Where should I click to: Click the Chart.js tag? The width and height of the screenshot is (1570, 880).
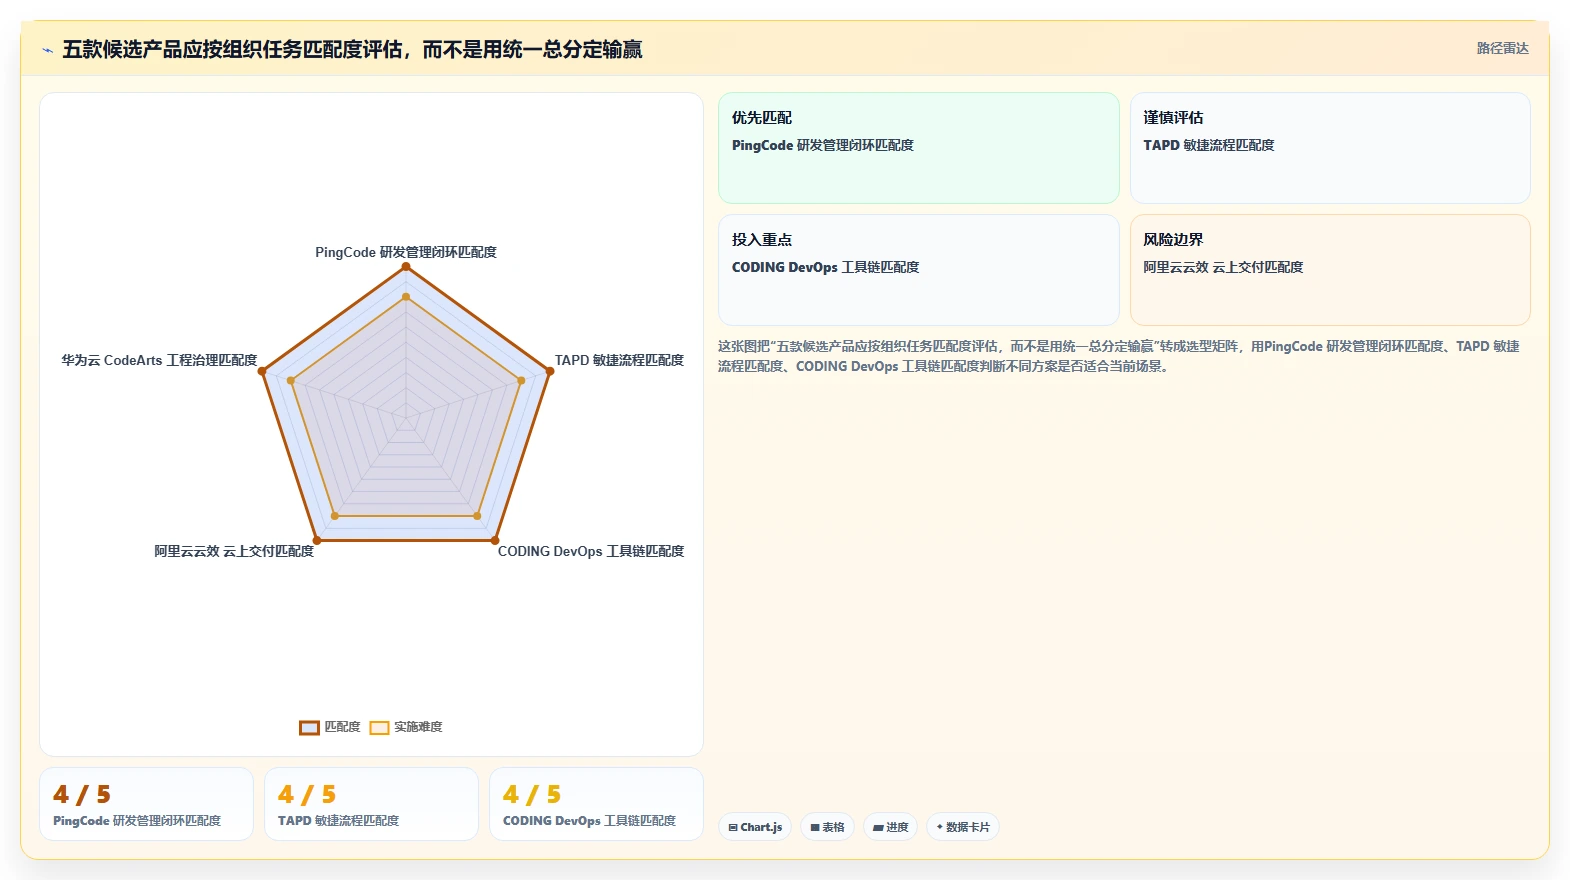pos(755,827)
